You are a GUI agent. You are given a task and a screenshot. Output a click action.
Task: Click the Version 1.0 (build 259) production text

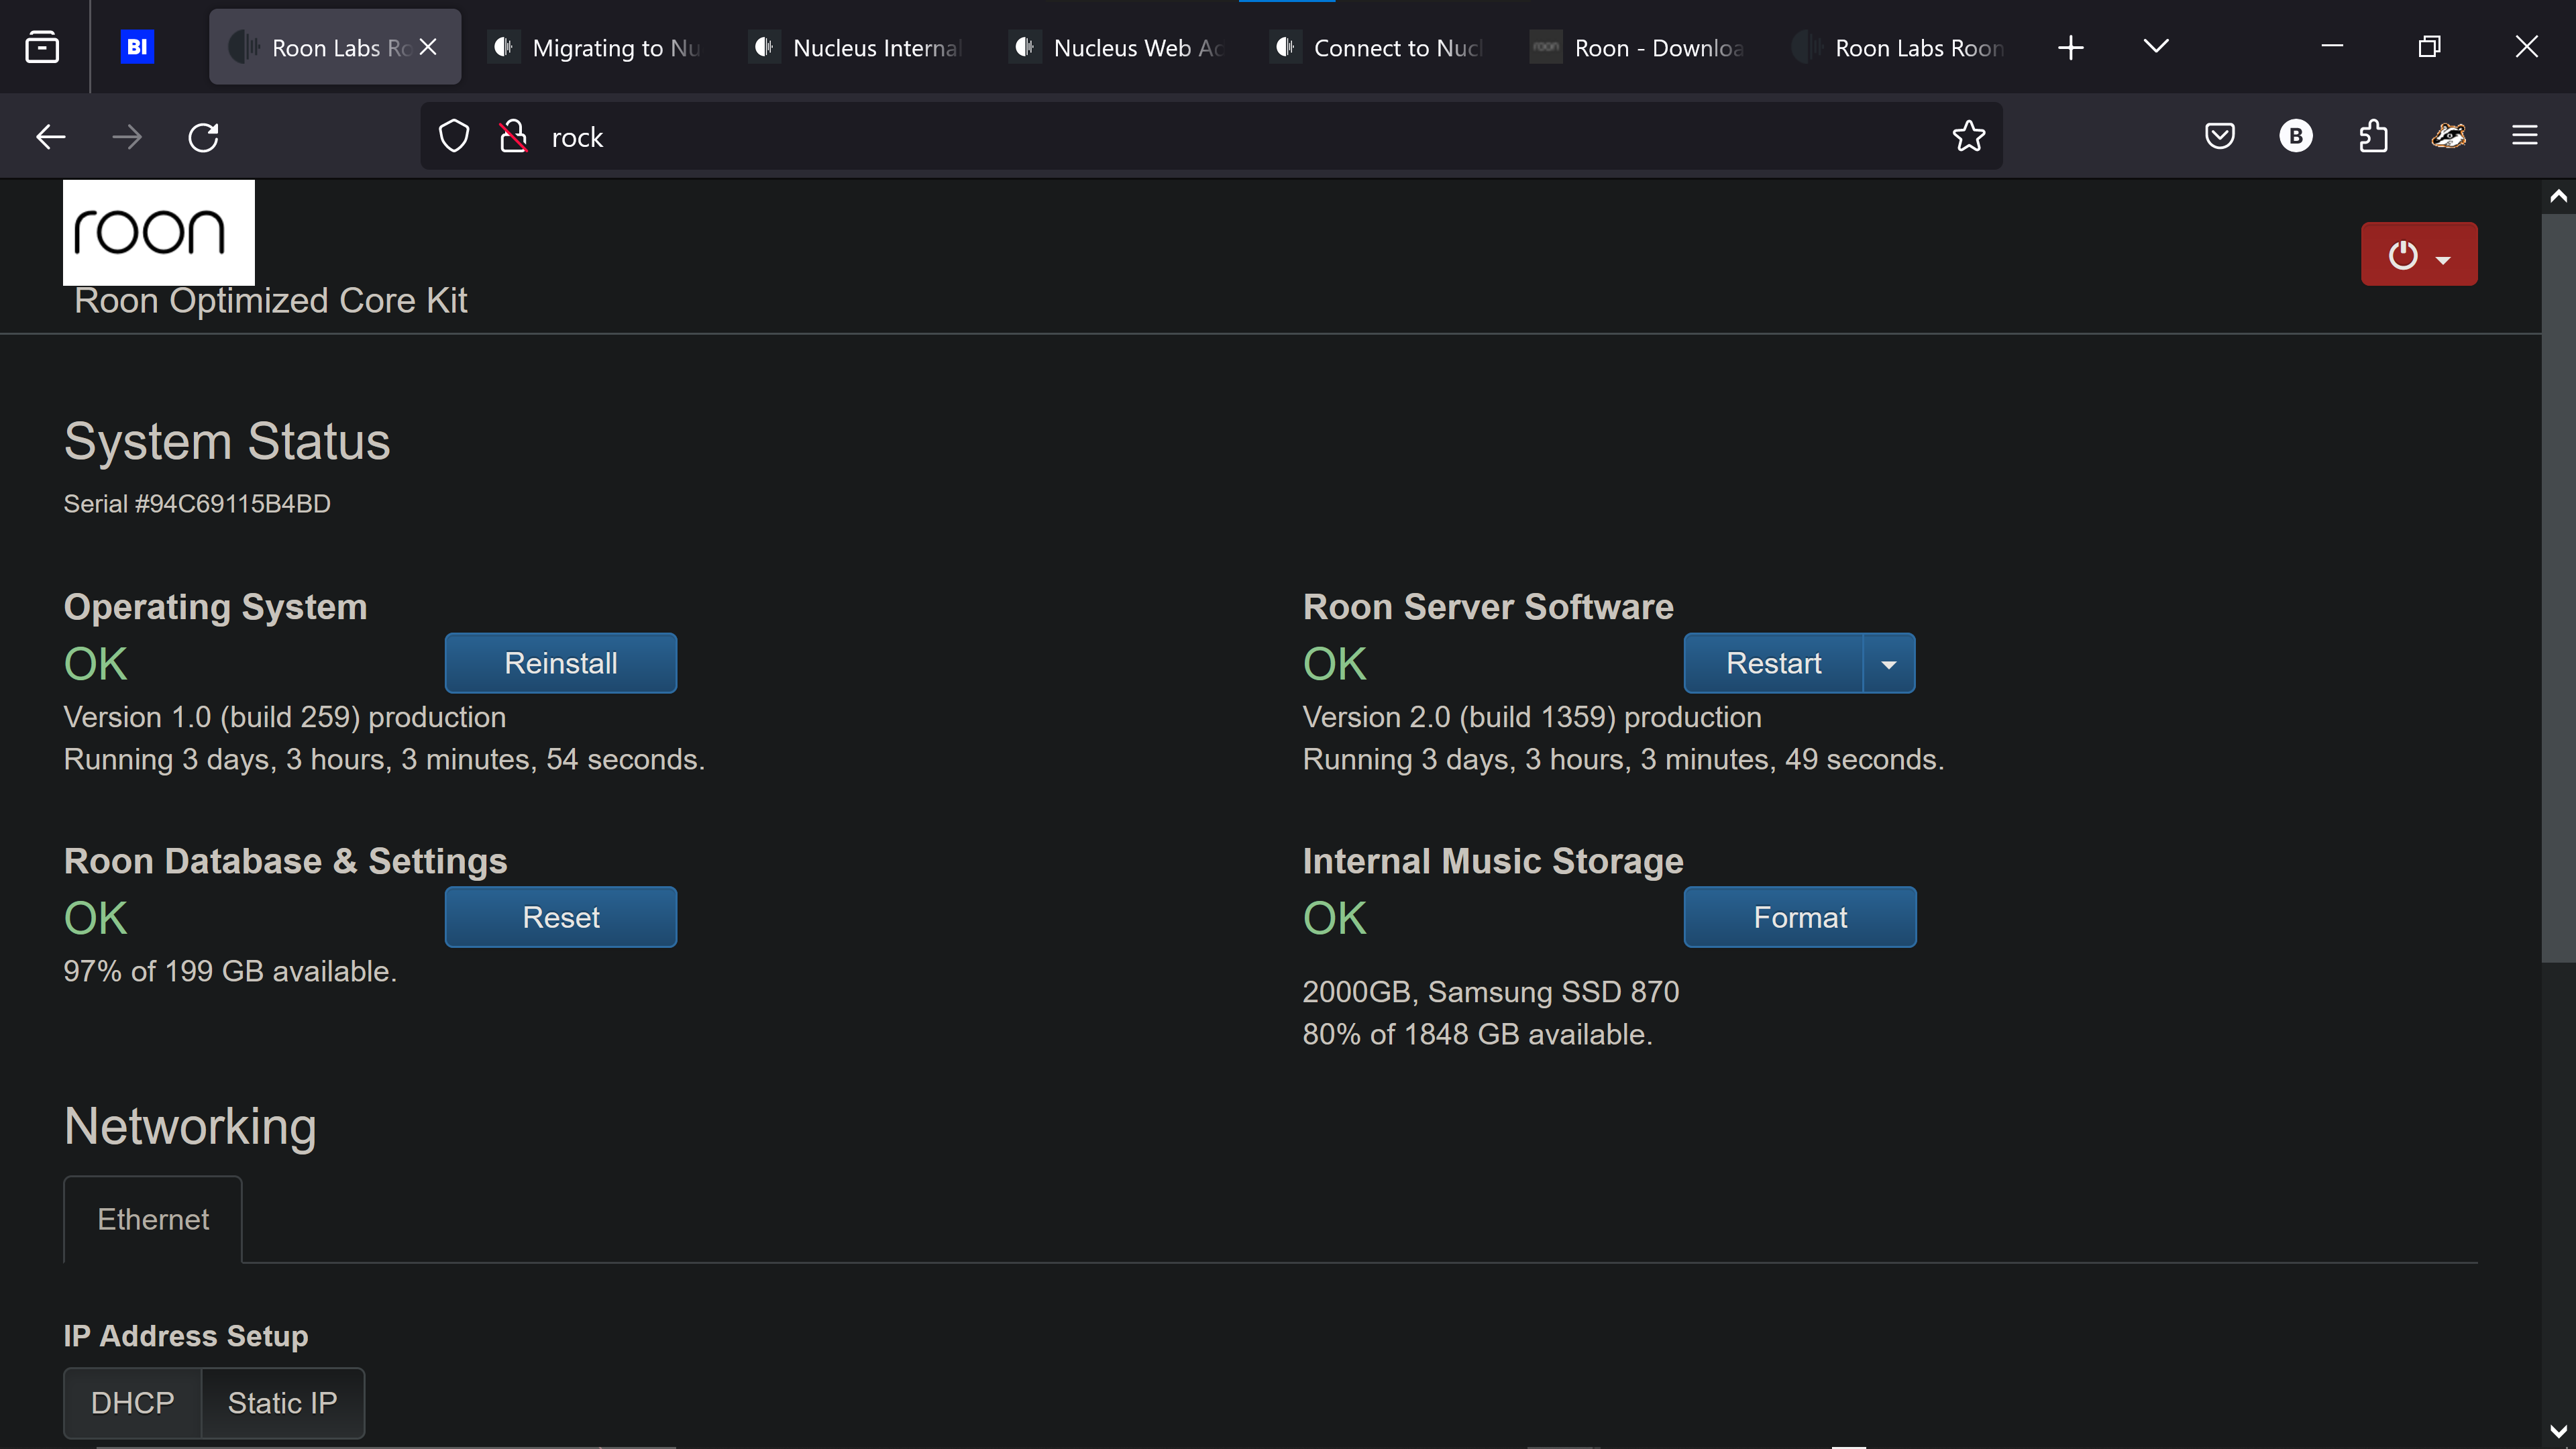(x=285, y=717)
